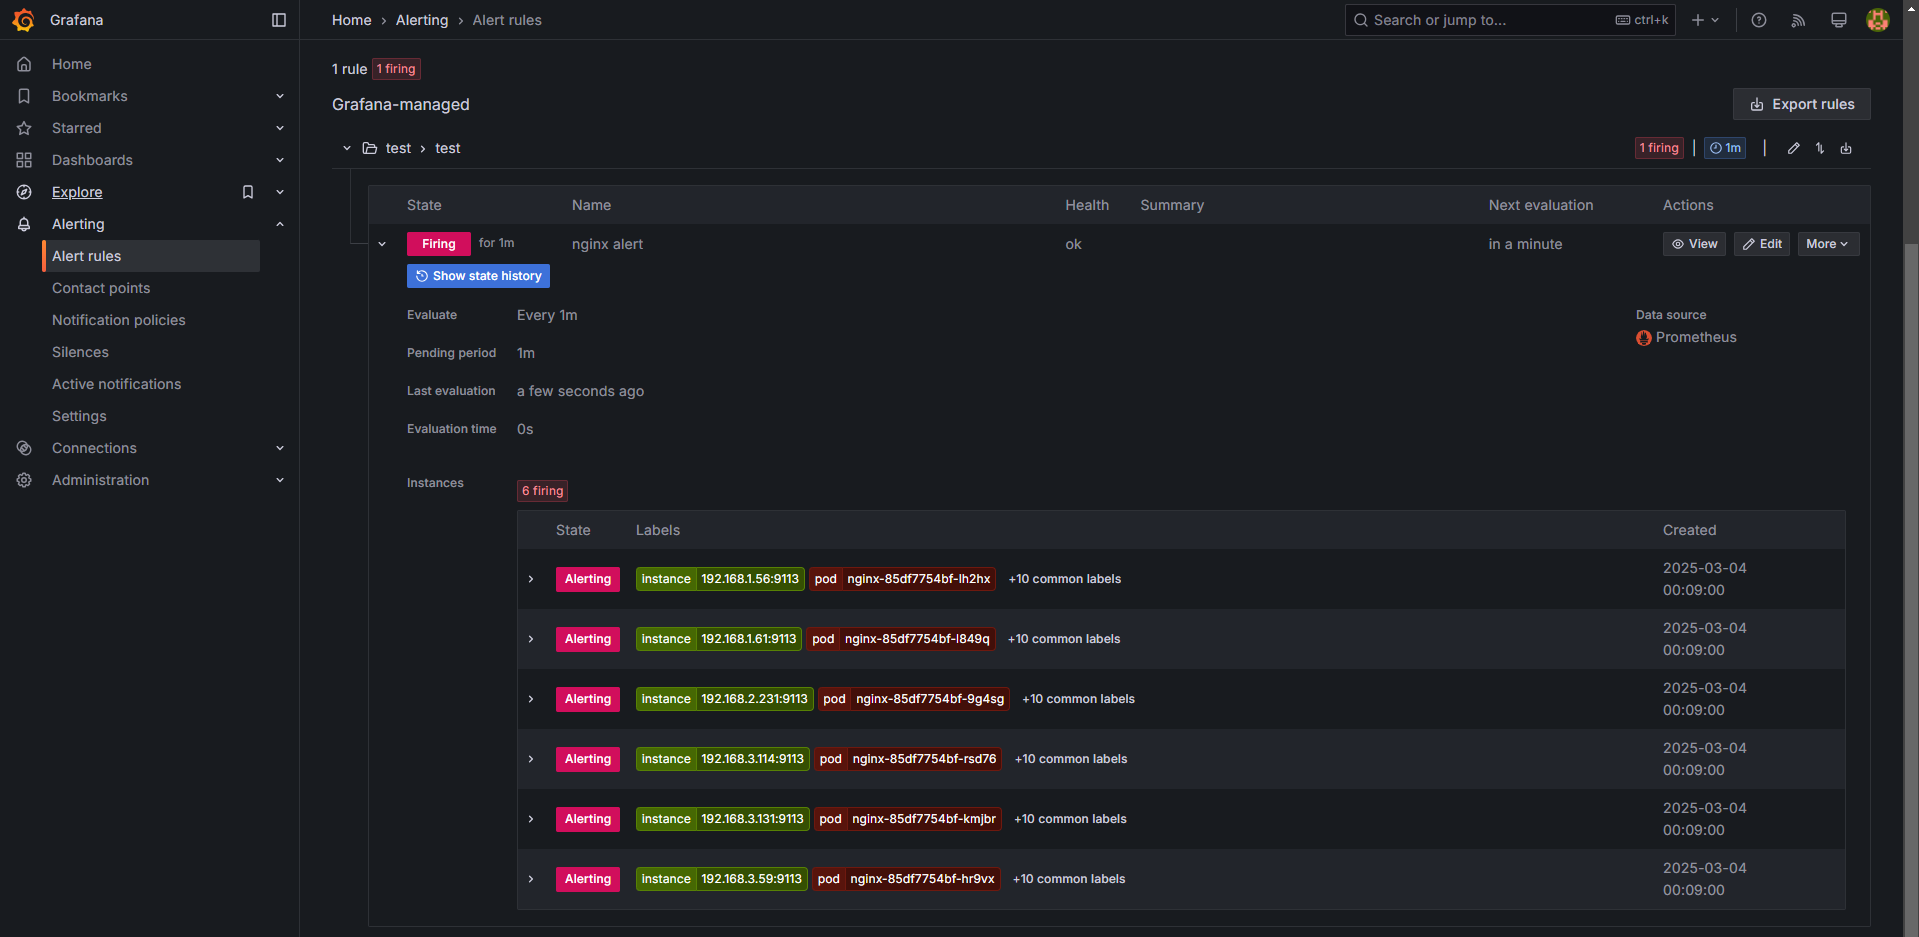Click the Alerting bell icon in sidebar
Viewport: 1919px width, 937px height.
click(24, 224)
